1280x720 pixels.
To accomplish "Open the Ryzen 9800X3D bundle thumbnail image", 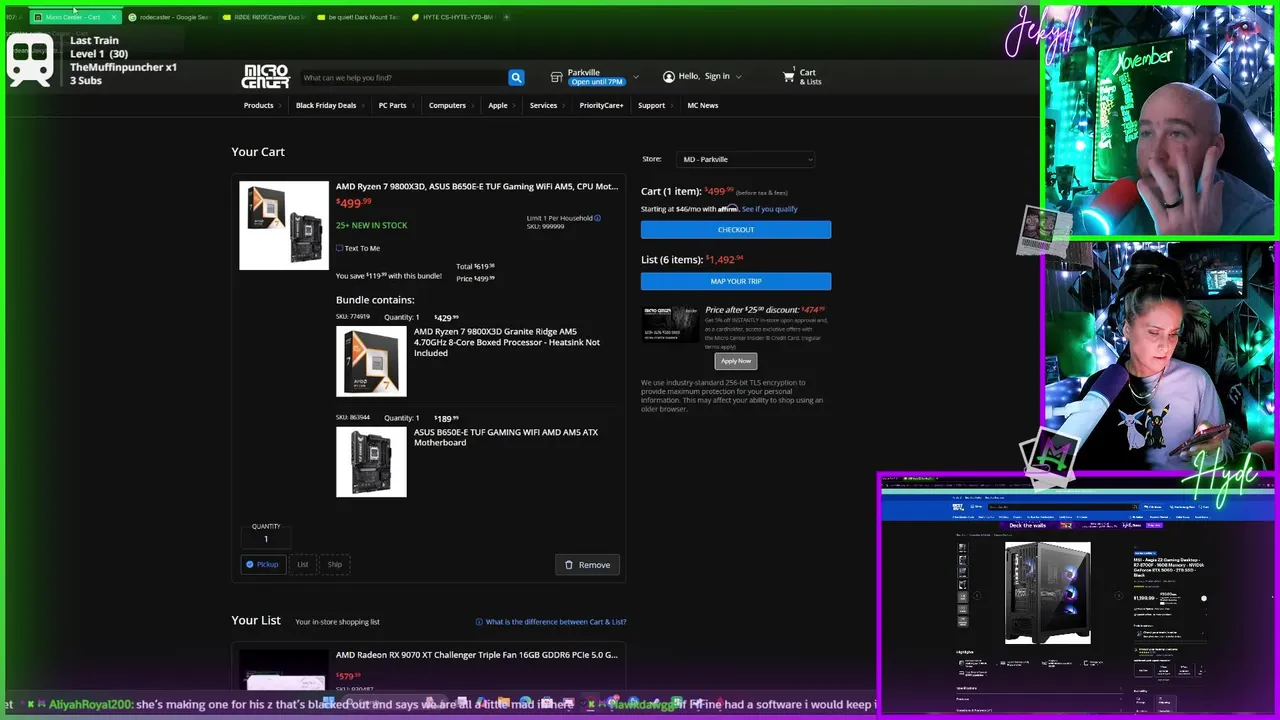I will (x=284, y=225).
